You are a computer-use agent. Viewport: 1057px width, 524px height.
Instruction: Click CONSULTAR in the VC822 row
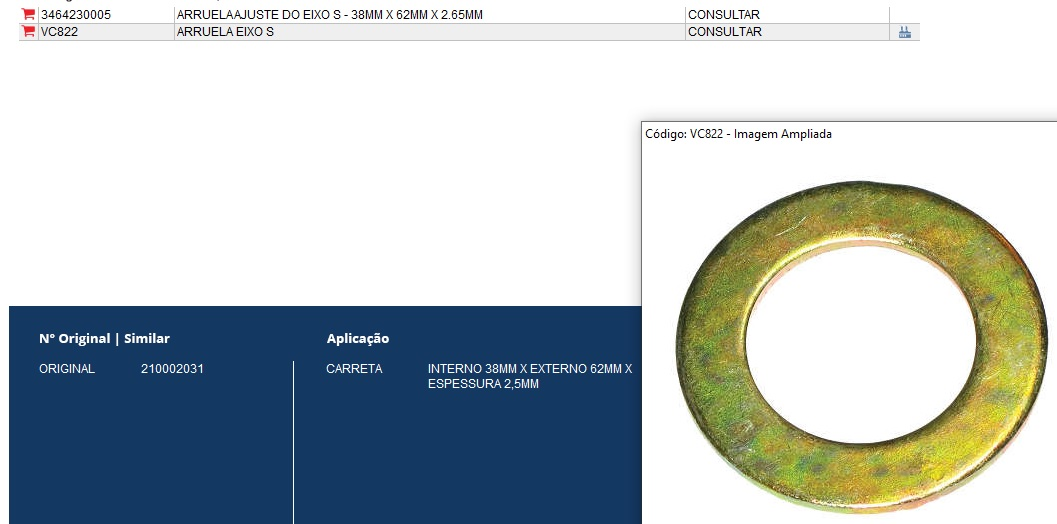coord(724,32)
